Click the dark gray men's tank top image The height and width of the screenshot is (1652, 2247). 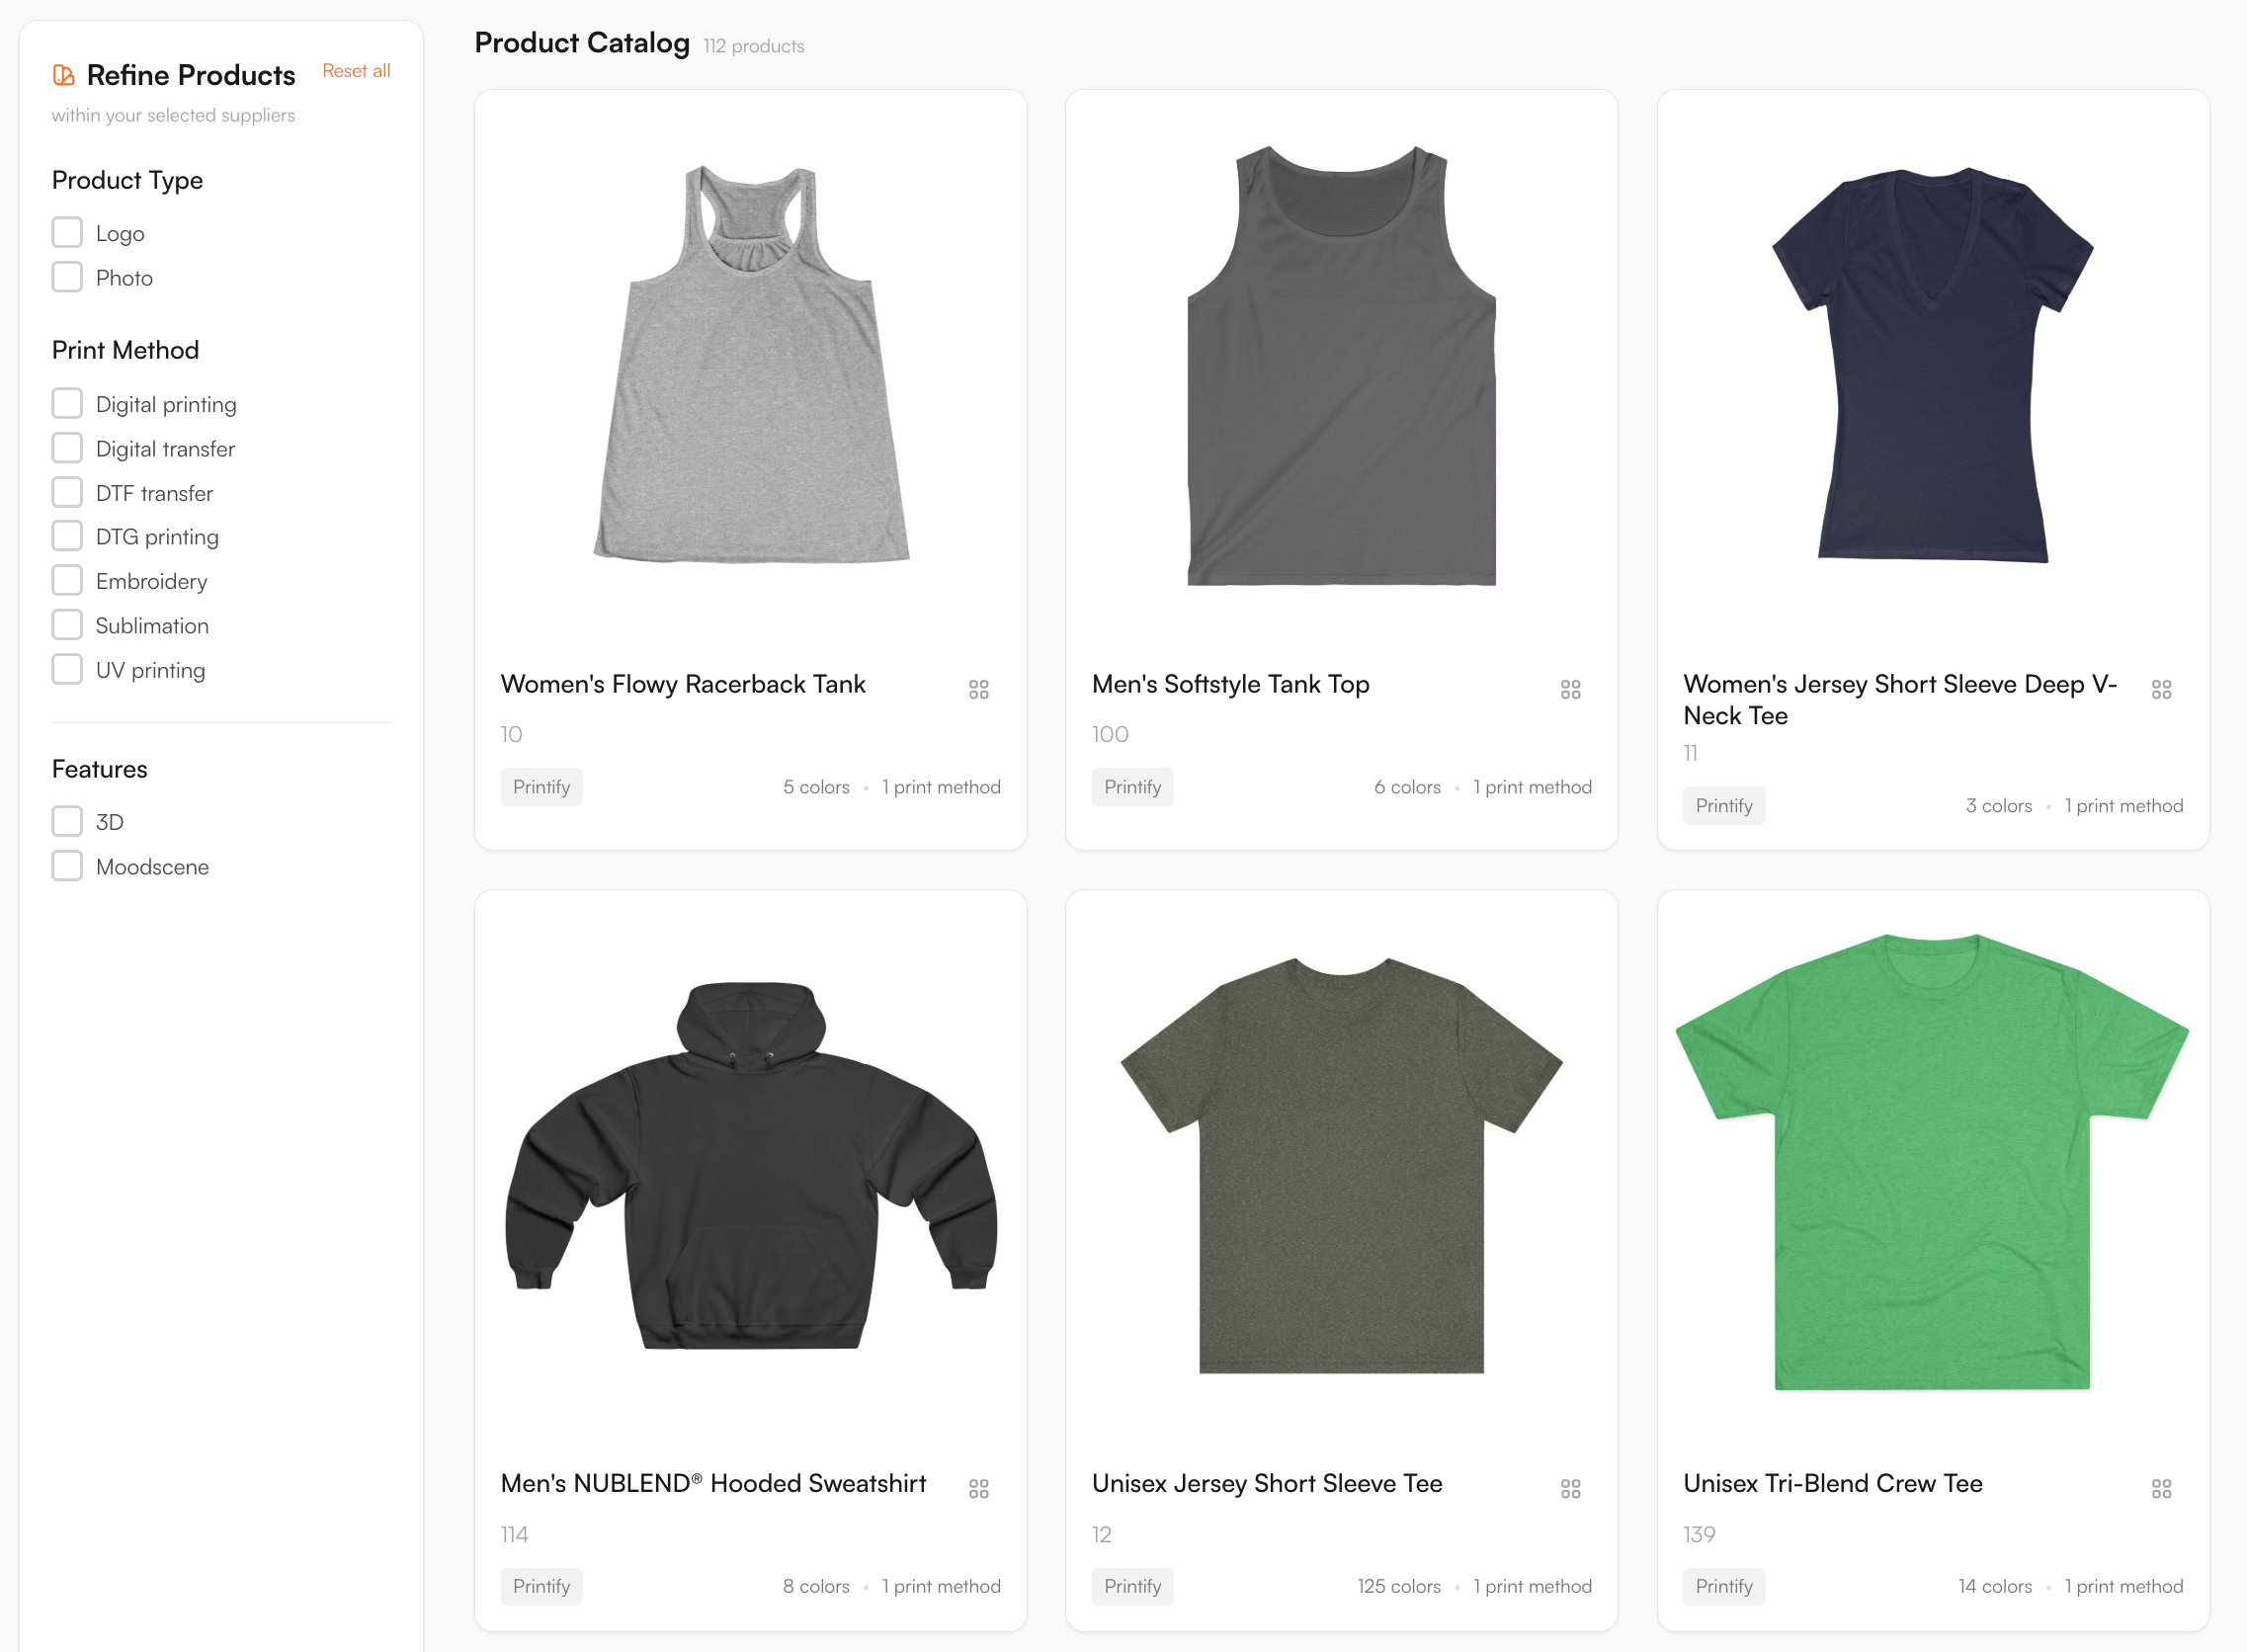click(1341, 365)
